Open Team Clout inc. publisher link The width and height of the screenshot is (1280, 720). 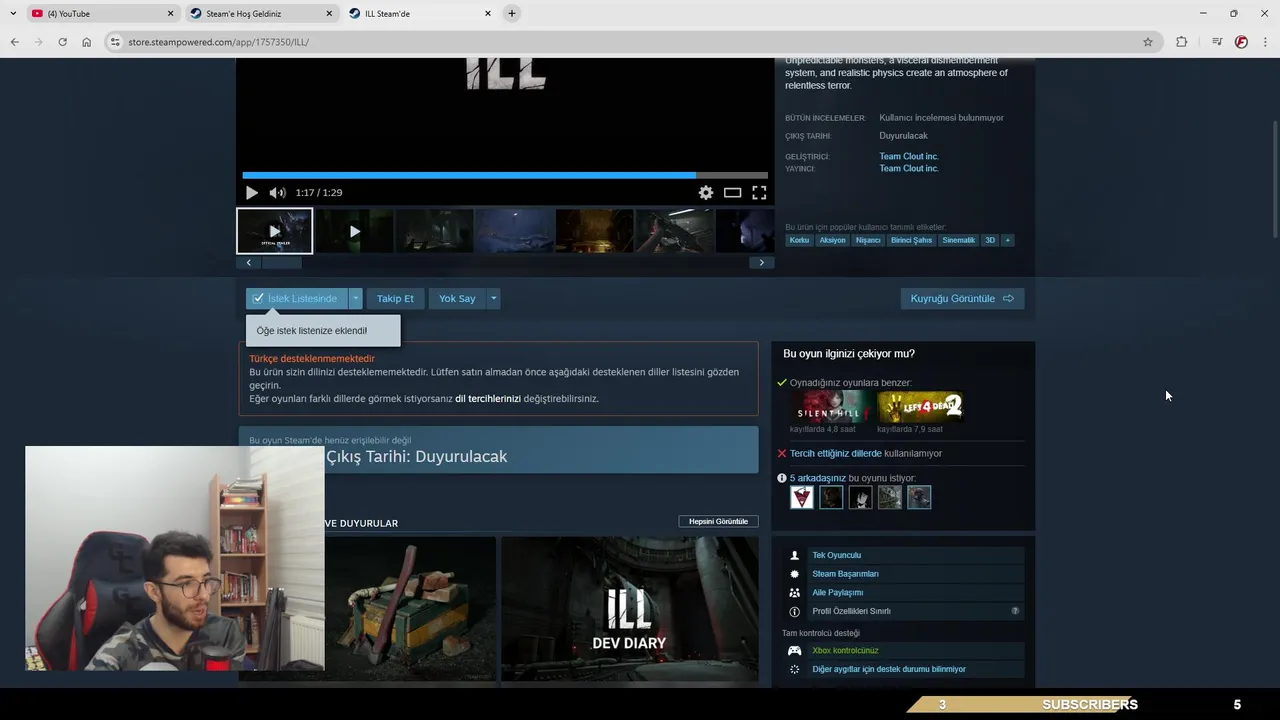(x=909, y=168)
